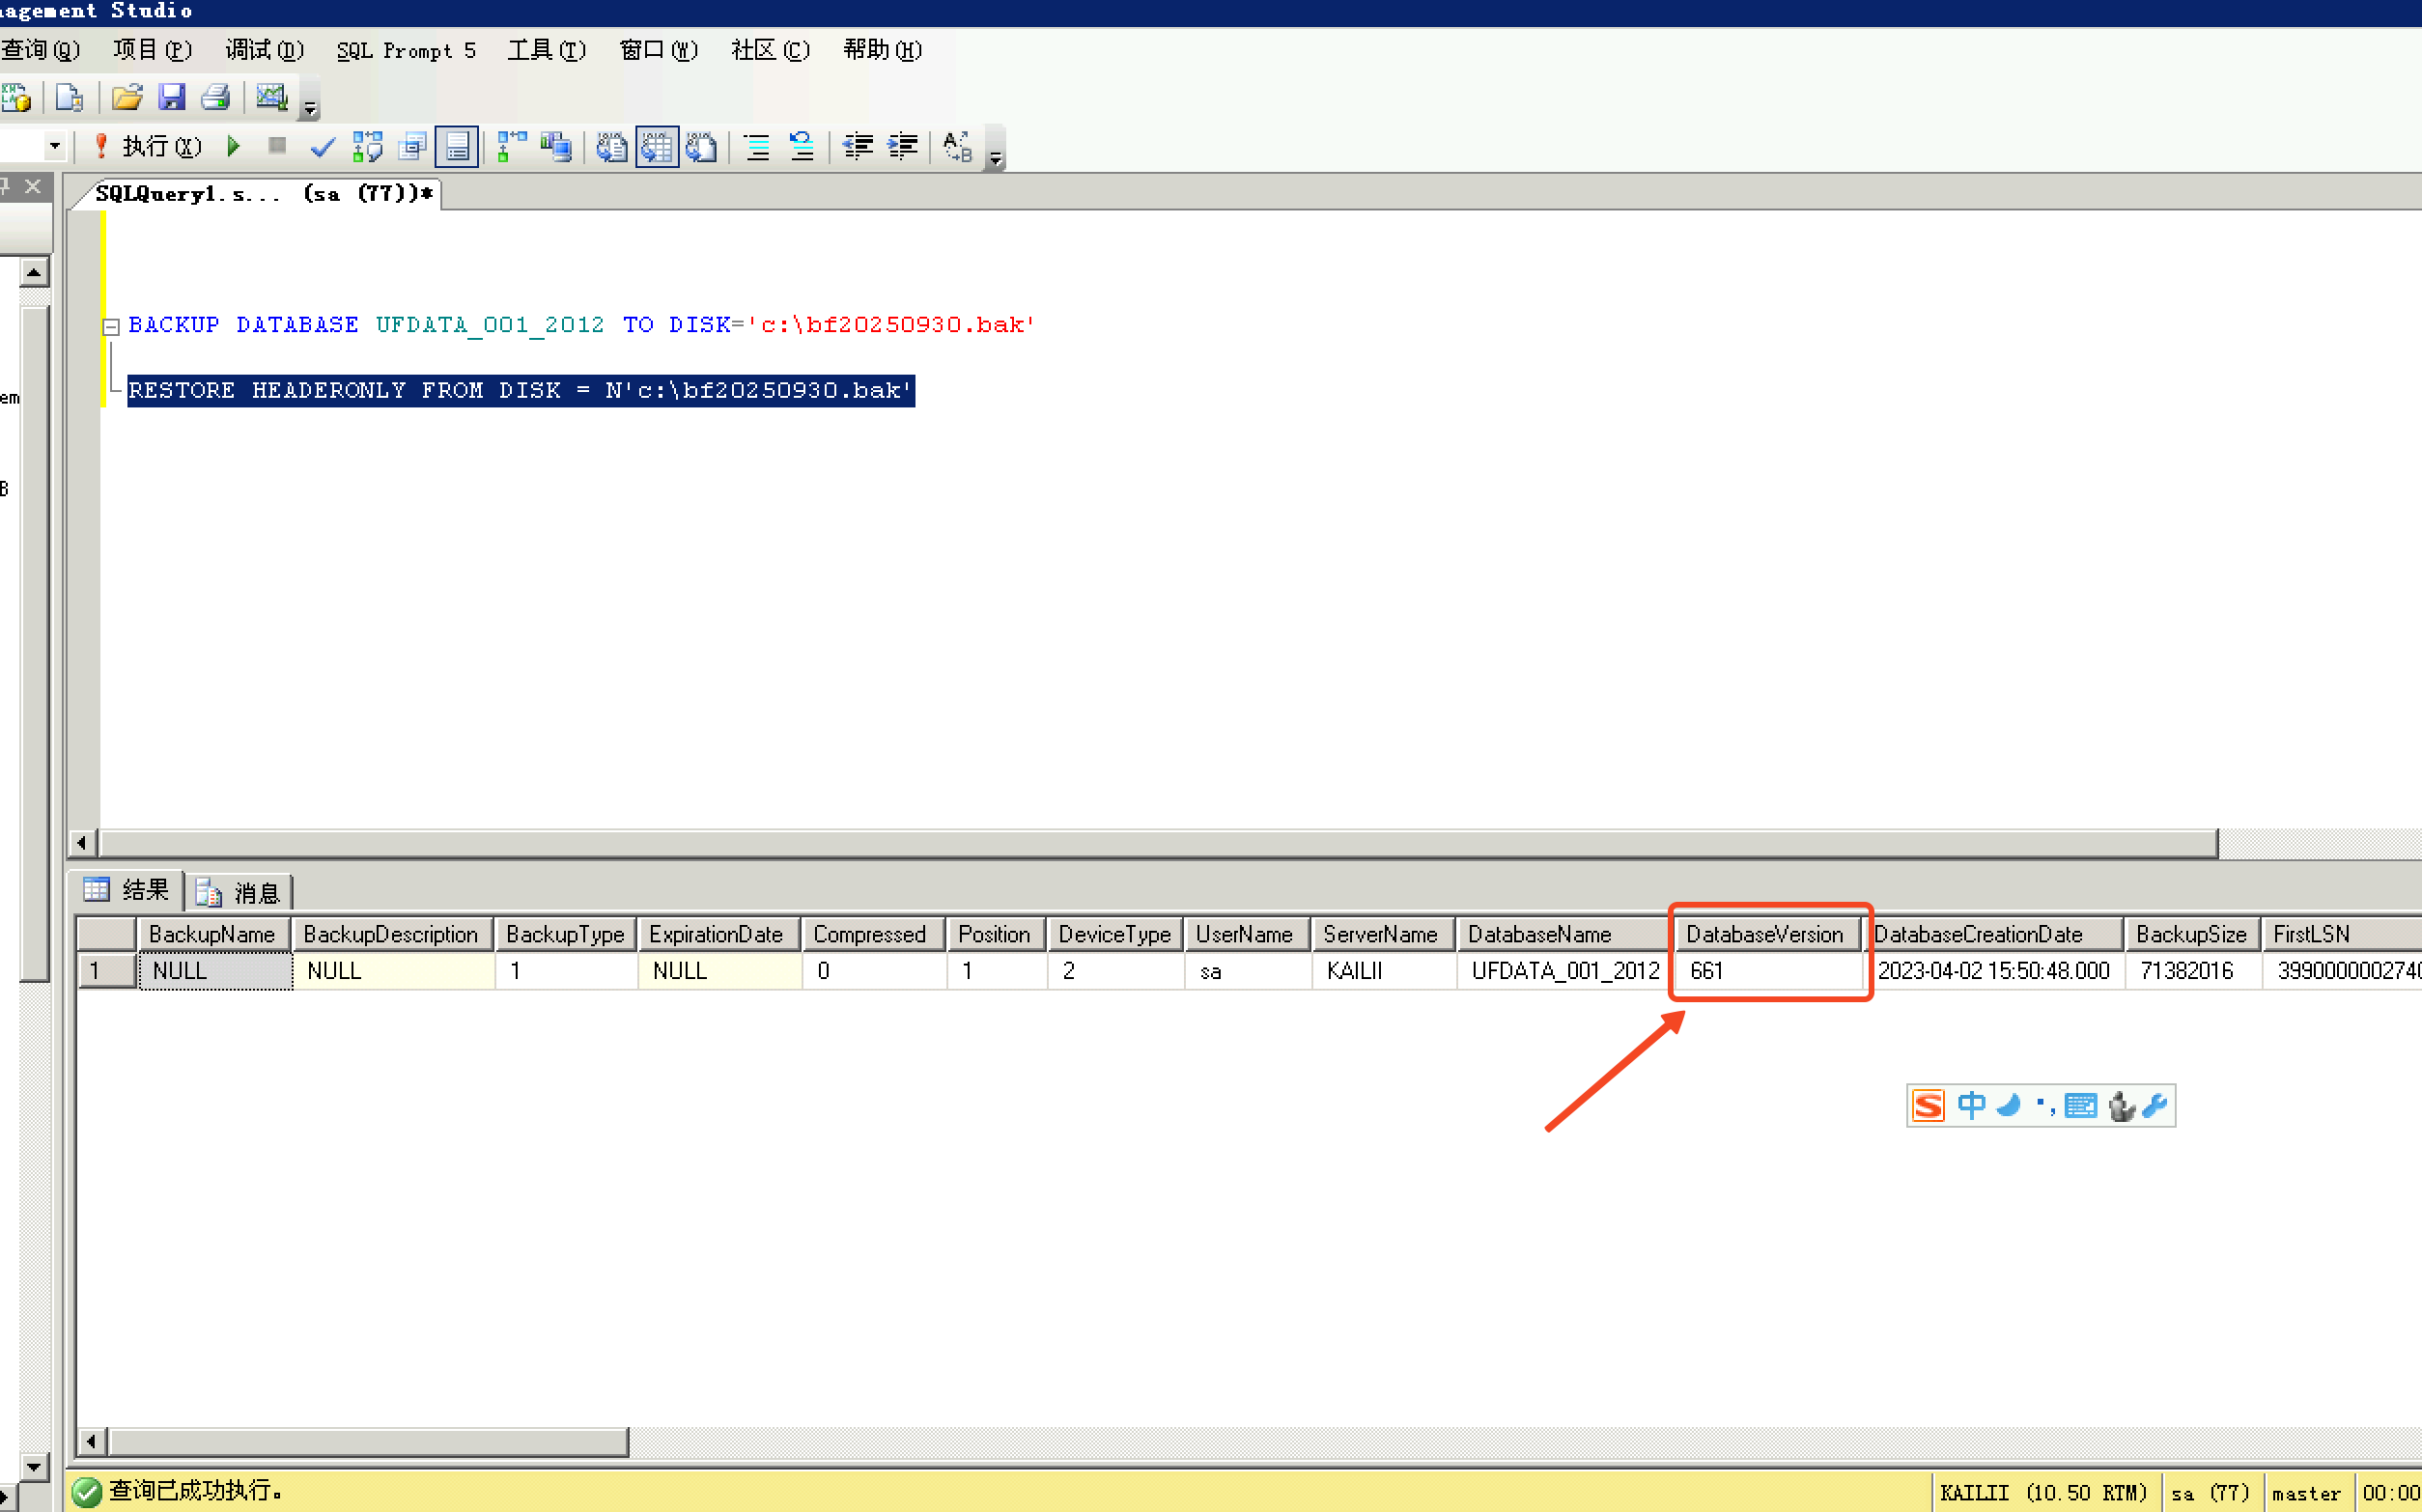Image resolution: width=2422 pixels, height=1512 pixels.
Task: Click the Decrease Indent icon
Action: click(x=858, y=147)
